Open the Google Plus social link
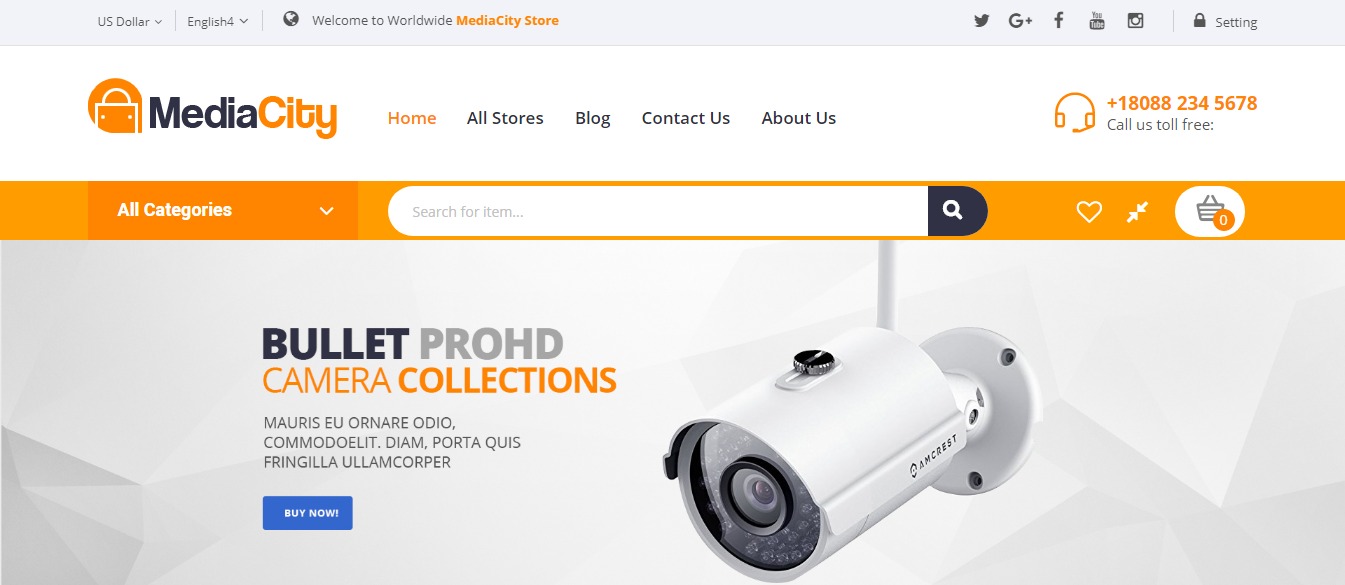 [x=1020, y=21]
